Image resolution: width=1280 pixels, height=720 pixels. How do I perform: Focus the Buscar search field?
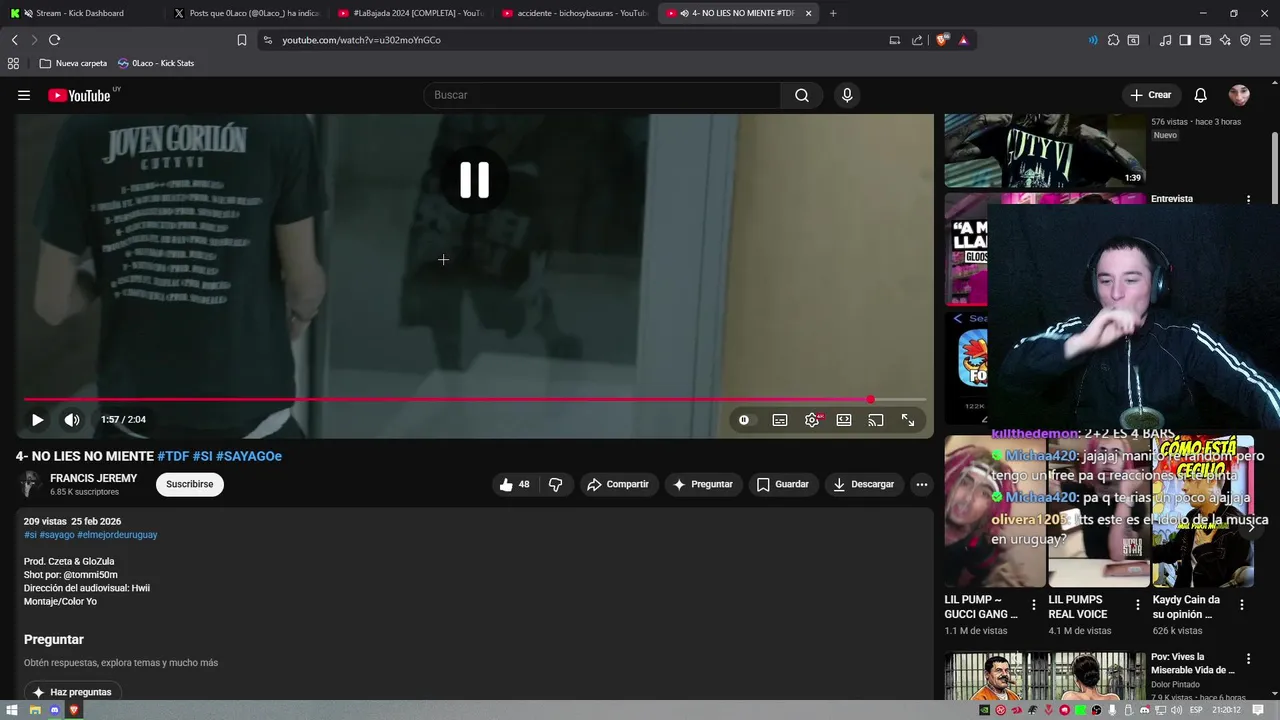pos(603,95)
